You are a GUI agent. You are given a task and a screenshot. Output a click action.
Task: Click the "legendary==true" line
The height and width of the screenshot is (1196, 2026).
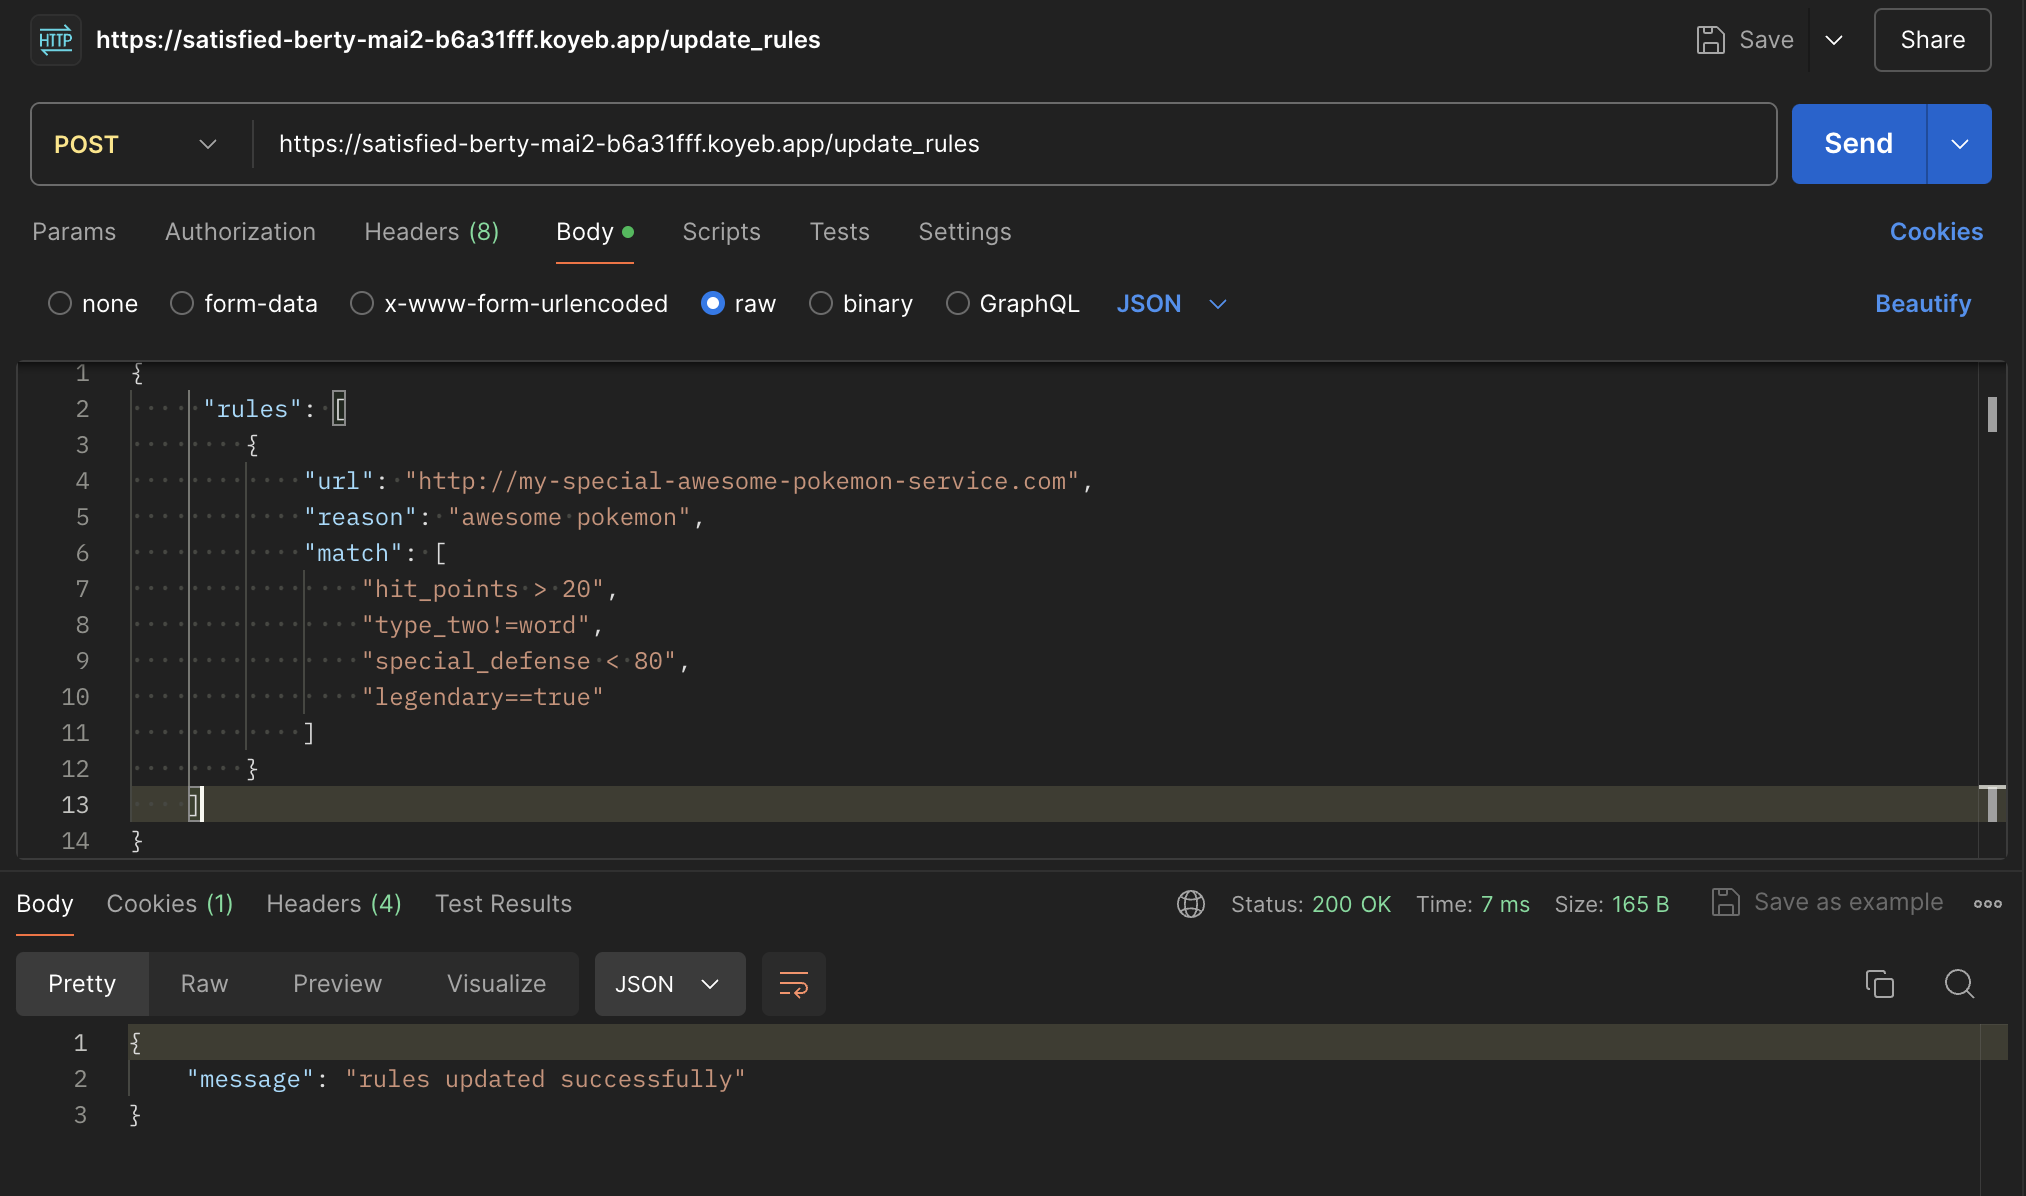click(x=483, y=697)
